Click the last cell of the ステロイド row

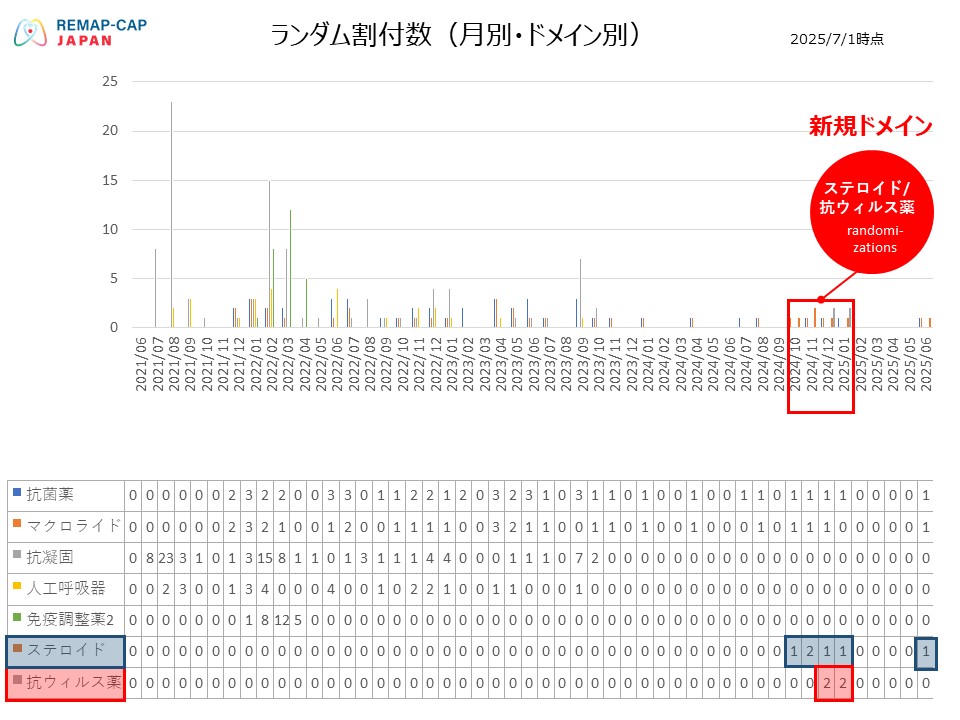[x=926, y=651]
